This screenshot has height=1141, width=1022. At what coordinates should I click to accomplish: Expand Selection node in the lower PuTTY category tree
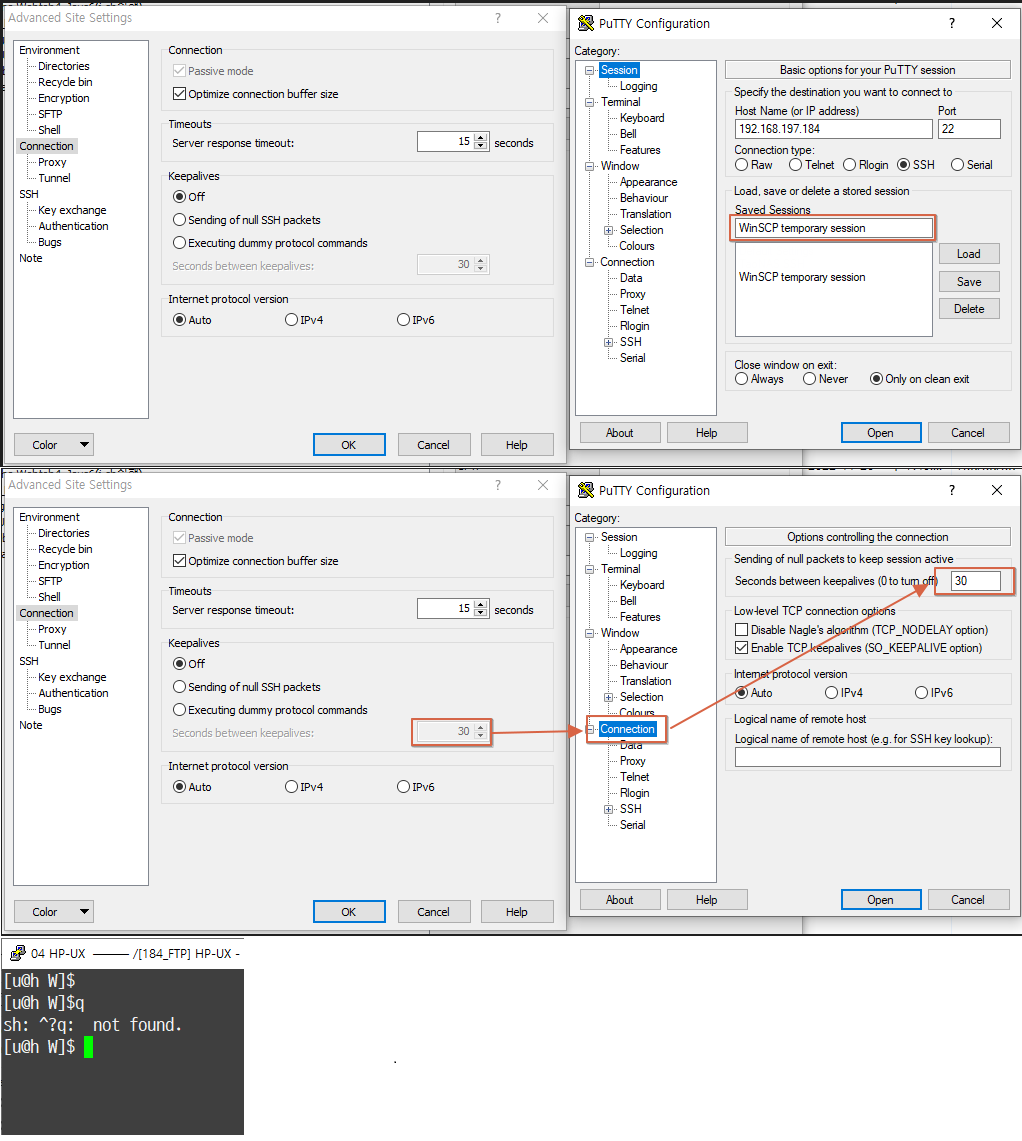point(609,697)
